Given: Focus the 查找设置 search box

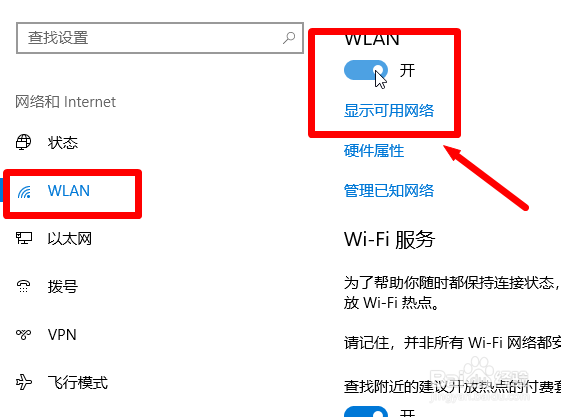Looking at the screenshot, I should click(160, 38).
